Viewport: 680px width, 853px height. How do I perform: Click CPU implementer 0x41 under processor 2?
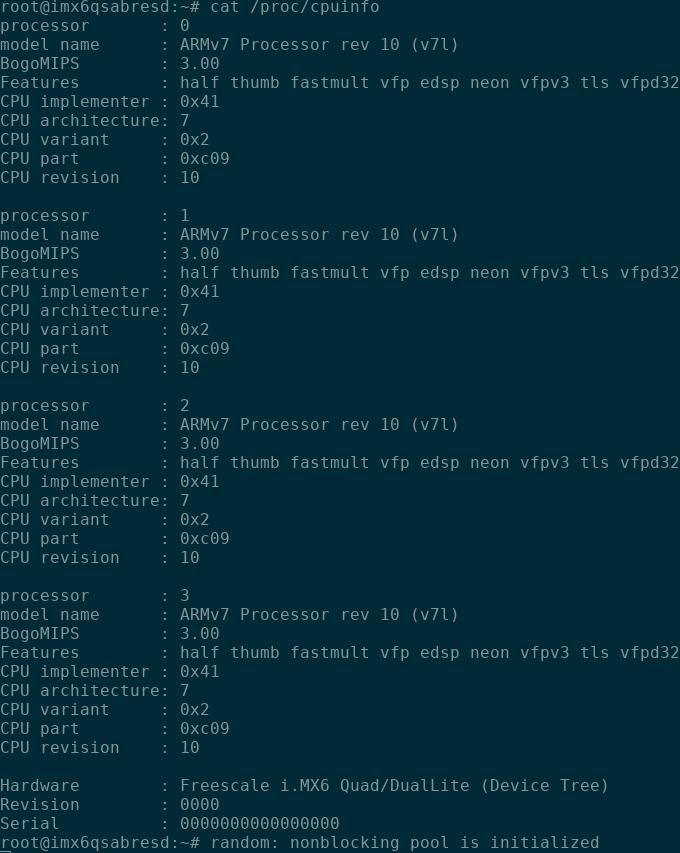[199, 482]
